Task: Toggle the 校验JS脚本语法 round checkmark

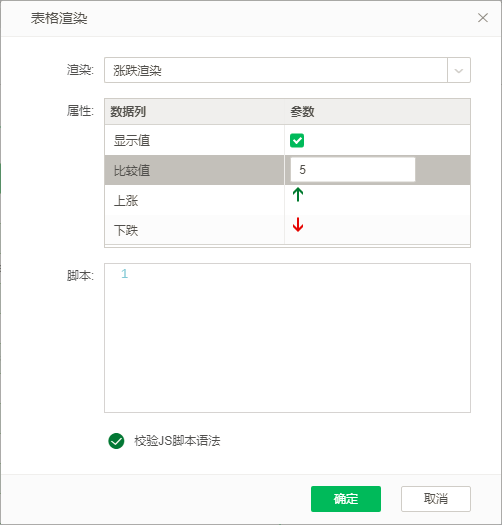Action: pos(116,441)
